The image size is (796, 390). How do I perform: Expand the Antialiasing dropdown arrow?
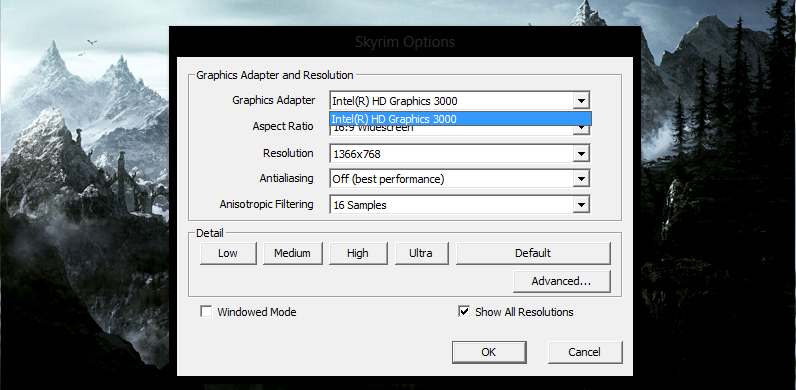pyautogui.click(x=581, y=179)
